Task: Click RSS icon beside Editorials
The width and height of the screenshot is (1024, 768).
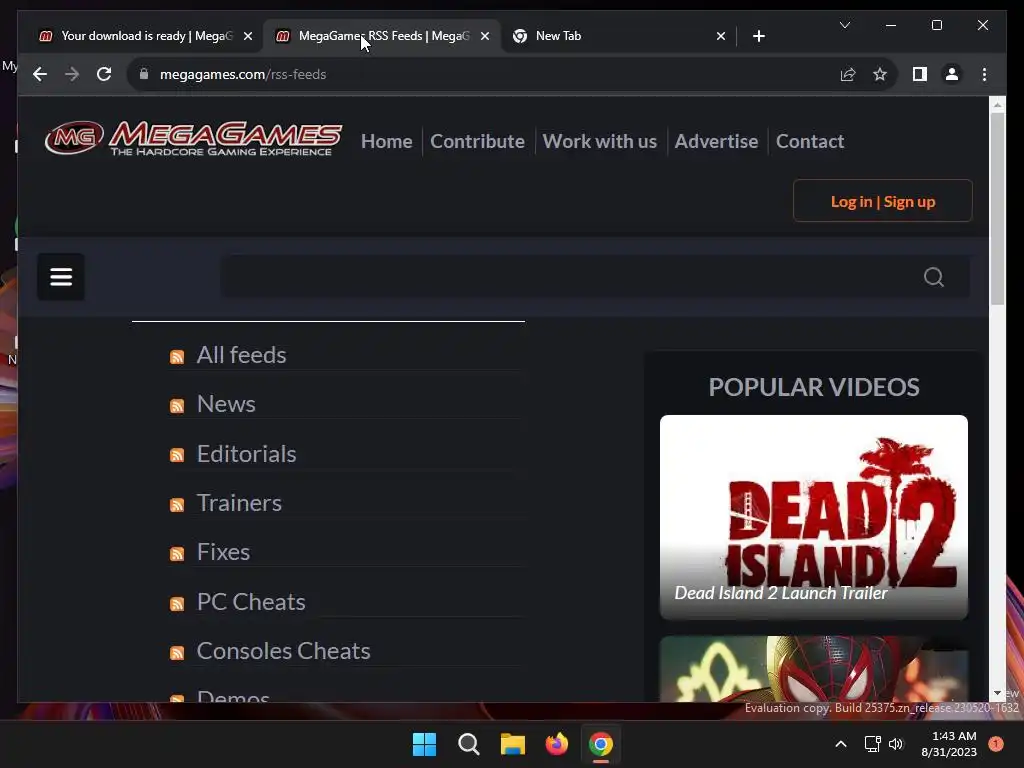Action: 177,455
